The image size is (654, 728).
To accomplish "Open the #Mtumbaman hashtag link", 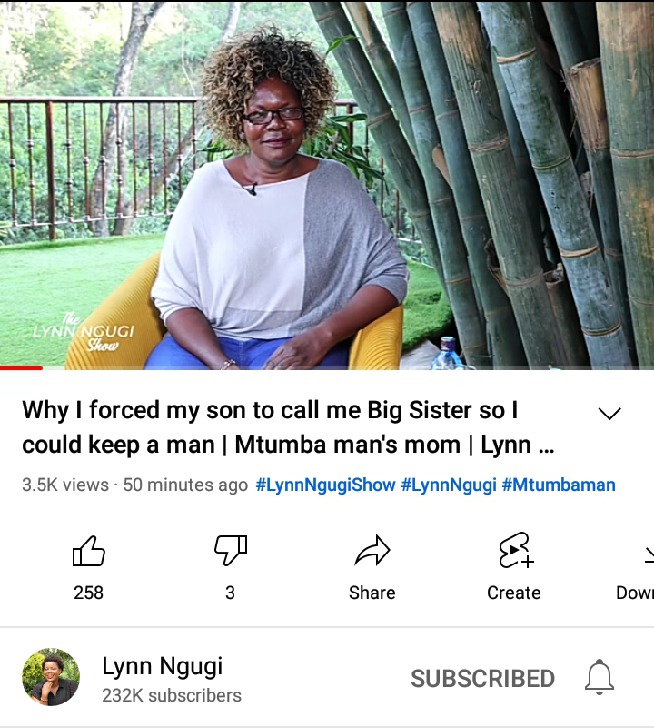I will 558,485.
